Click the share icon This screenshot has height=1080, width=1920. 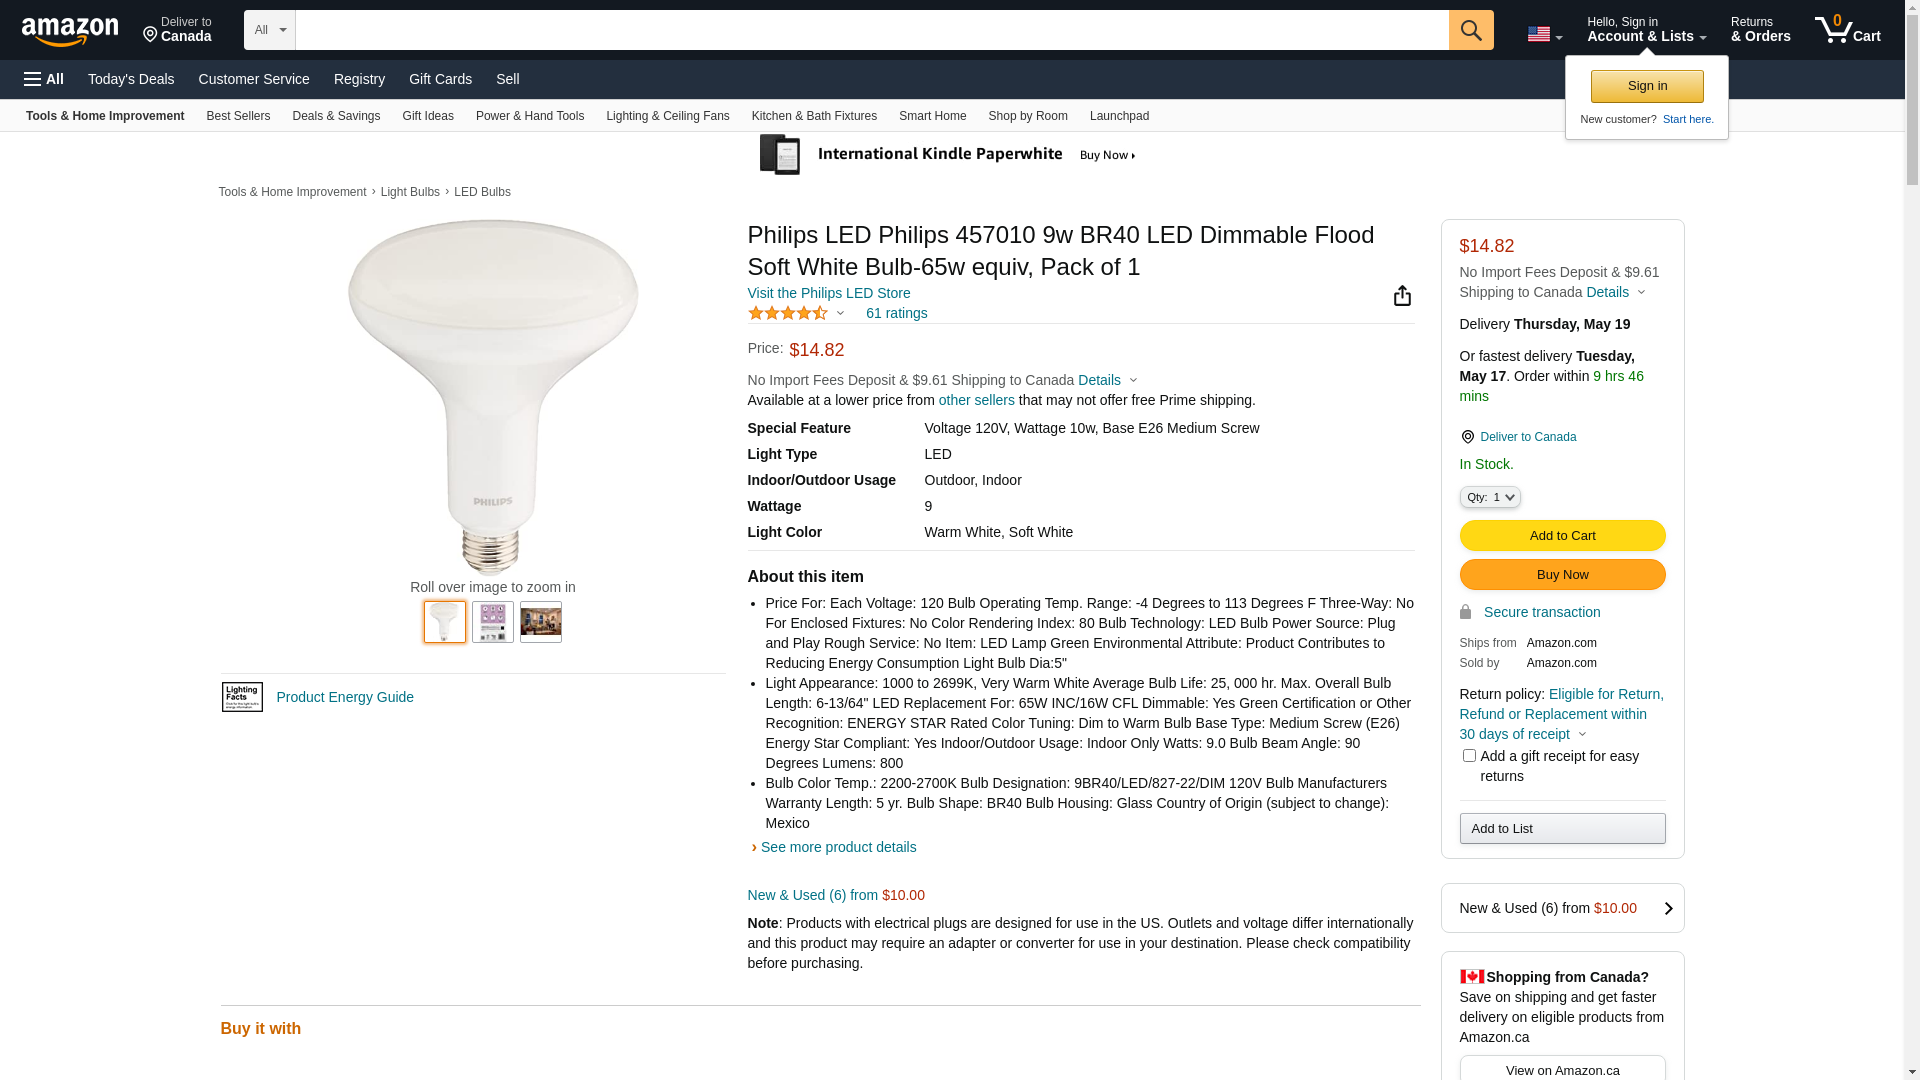(x=1402, y=296)
